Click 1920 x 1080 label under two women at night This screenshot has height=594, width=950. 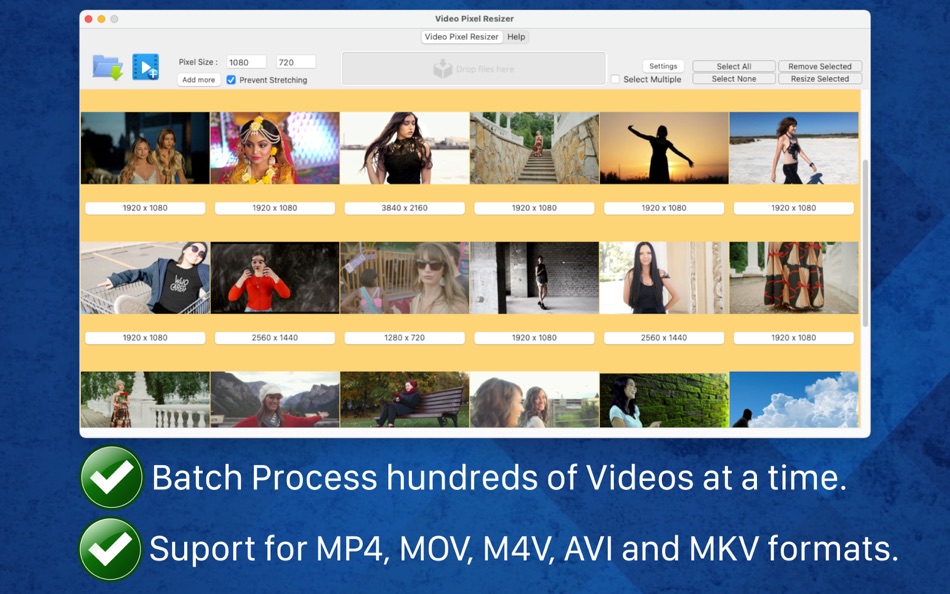(145, 208)
